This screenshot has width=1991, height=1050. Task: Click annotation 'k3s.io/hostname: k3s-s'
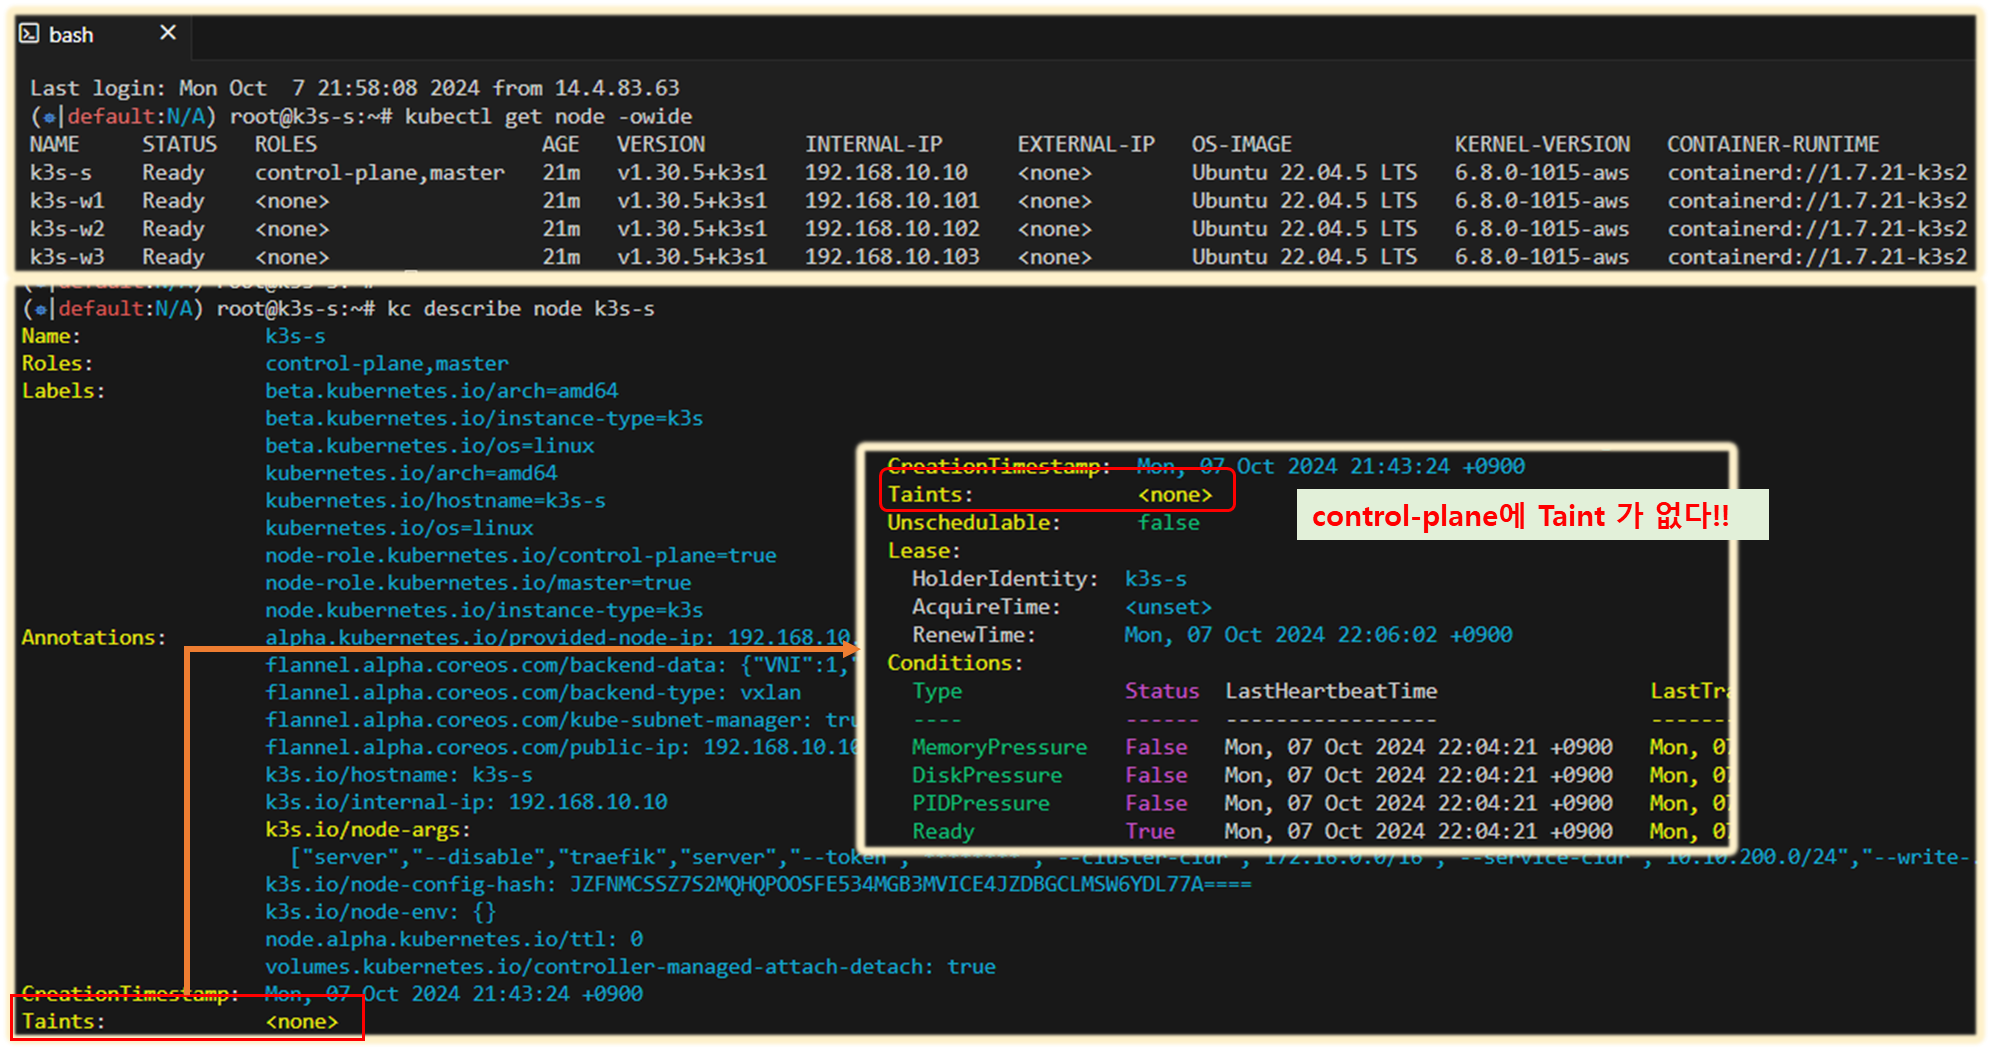click(x=399, y=775)
